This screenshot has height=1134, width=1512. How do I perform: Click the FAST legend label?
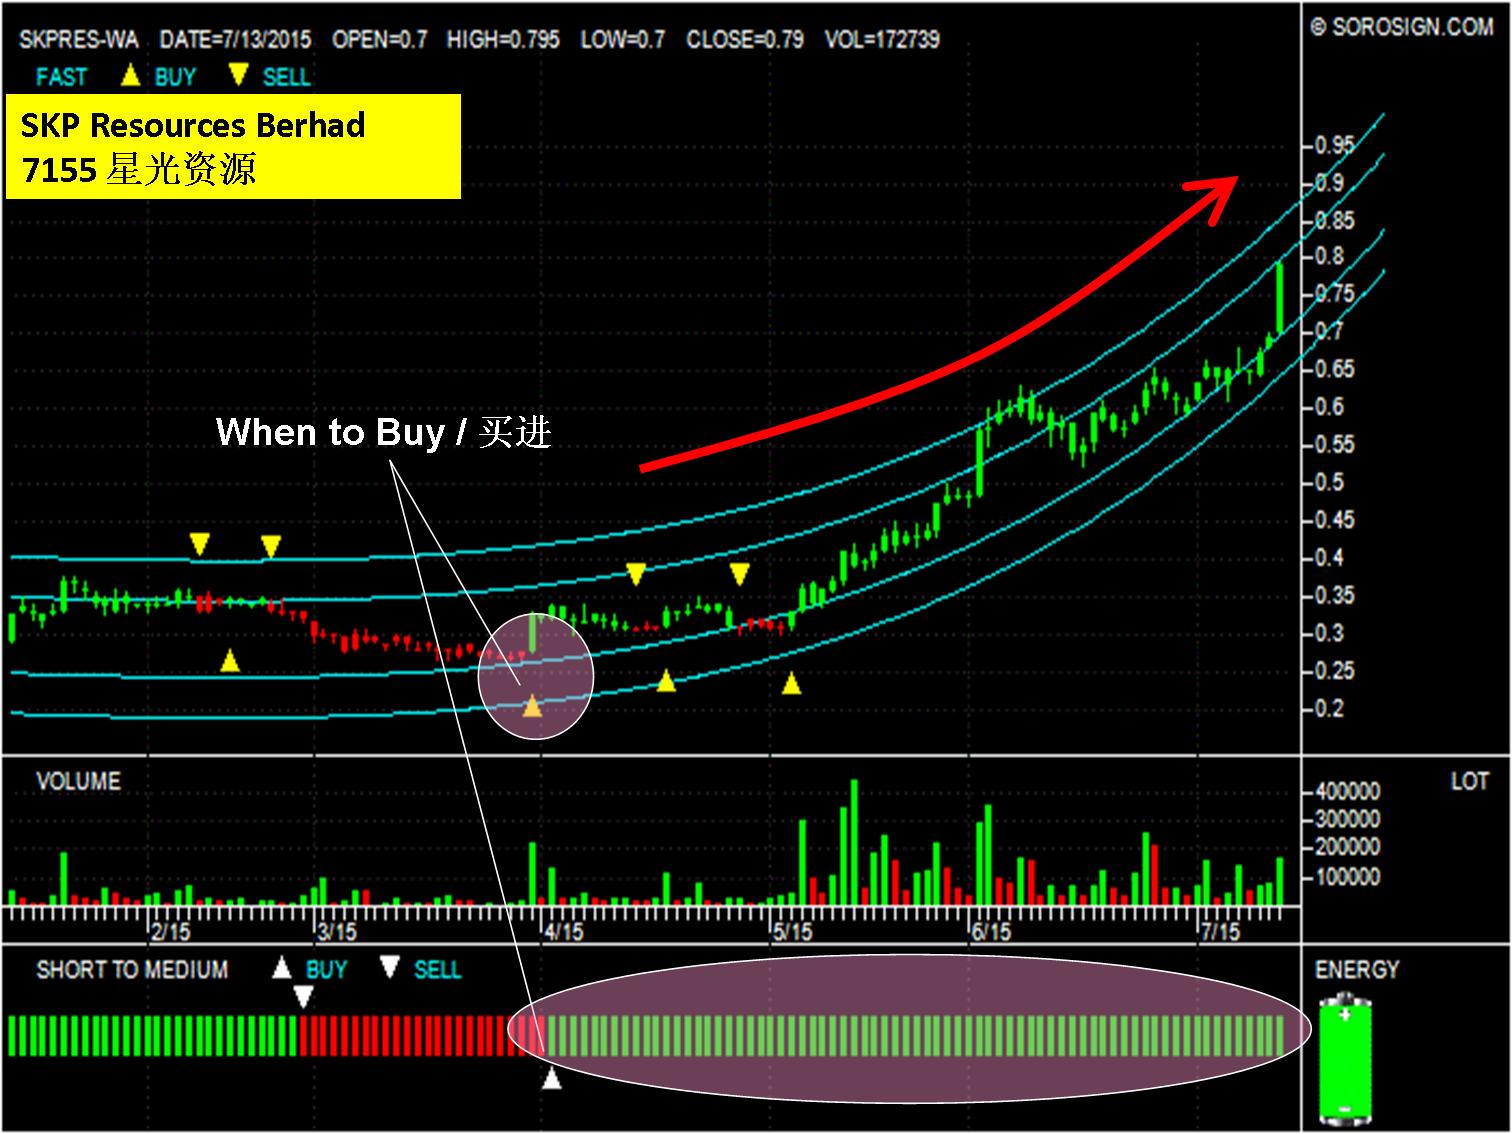[61, 76]
